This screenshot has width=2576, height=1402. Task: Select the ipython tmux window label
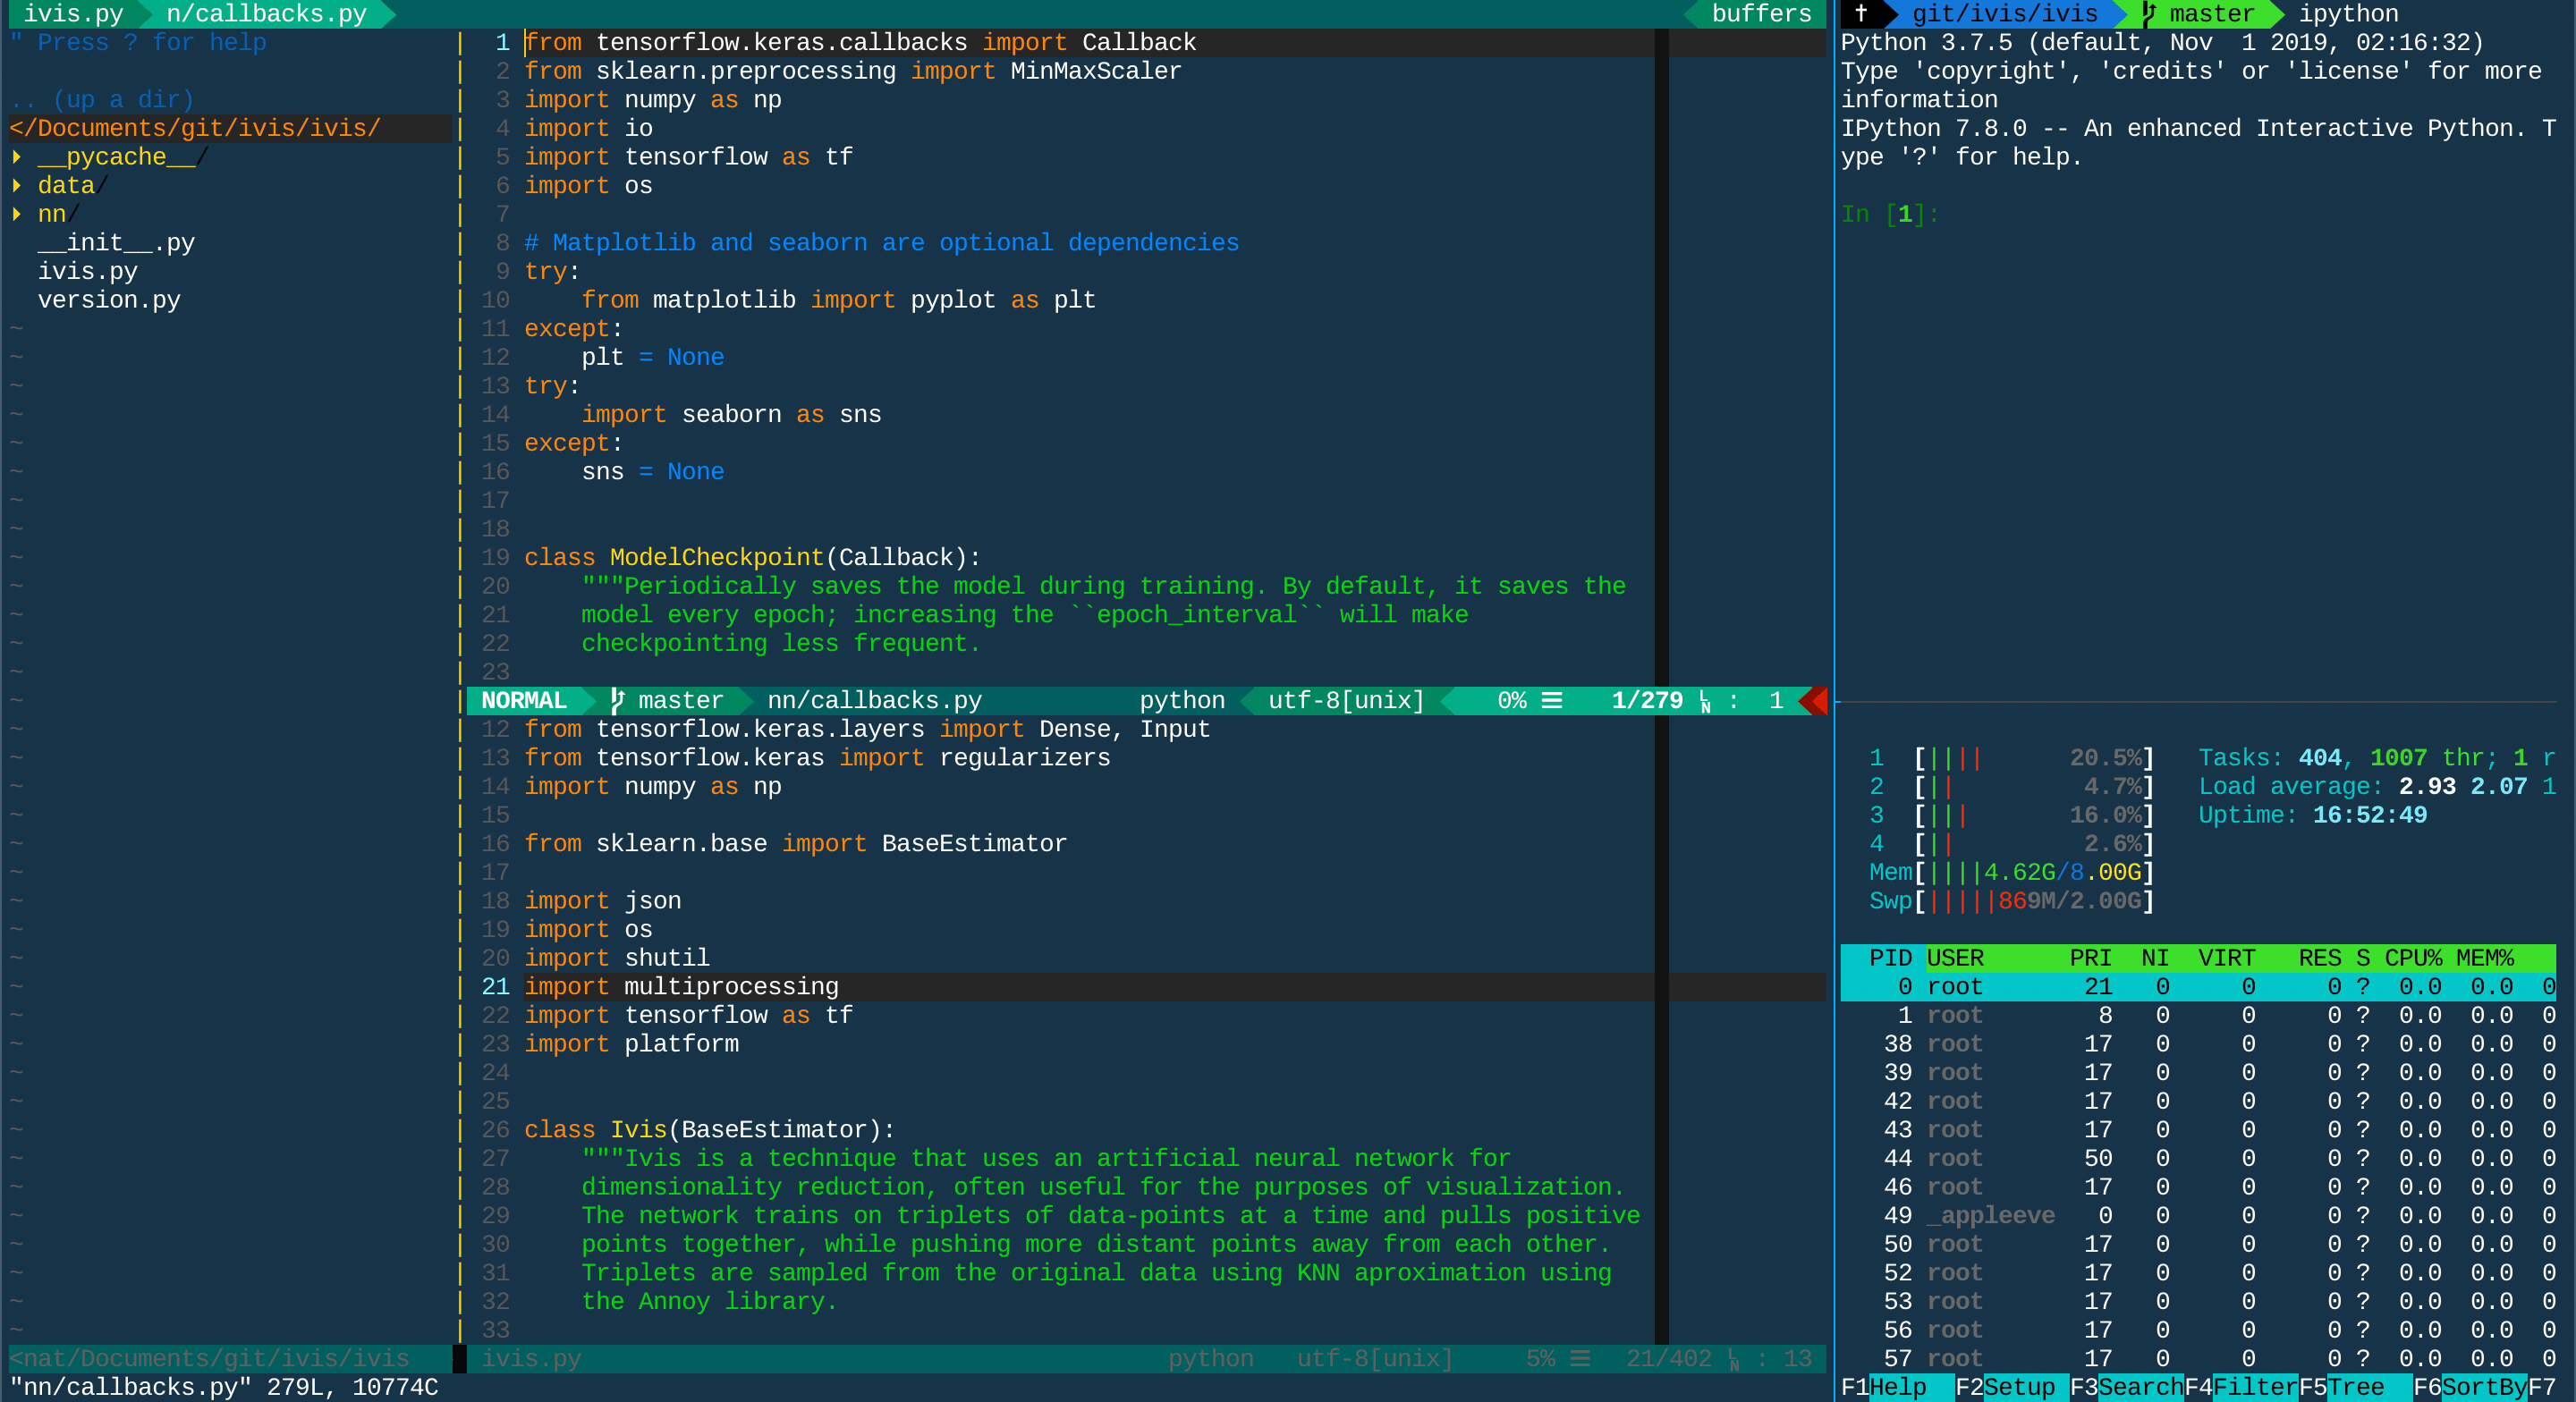[x=2348, y=14]
